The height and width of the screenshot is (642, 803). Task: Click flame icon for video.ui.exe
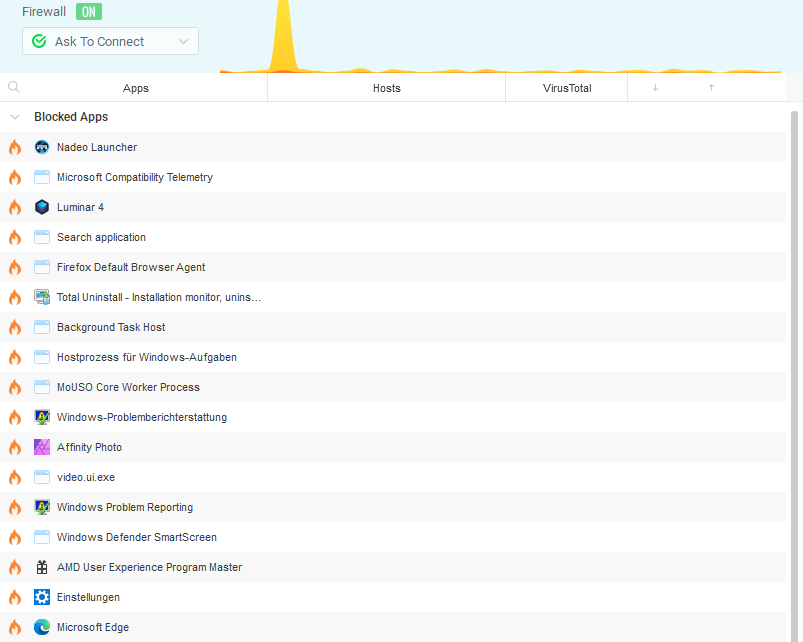[x=15, y=478]
